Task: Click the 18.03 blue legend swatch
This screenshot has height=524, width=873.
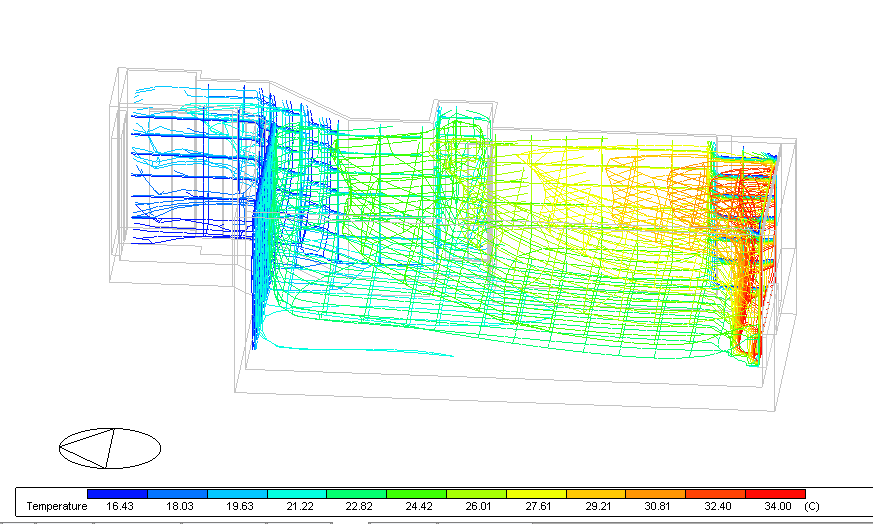Action: (178, 494)
